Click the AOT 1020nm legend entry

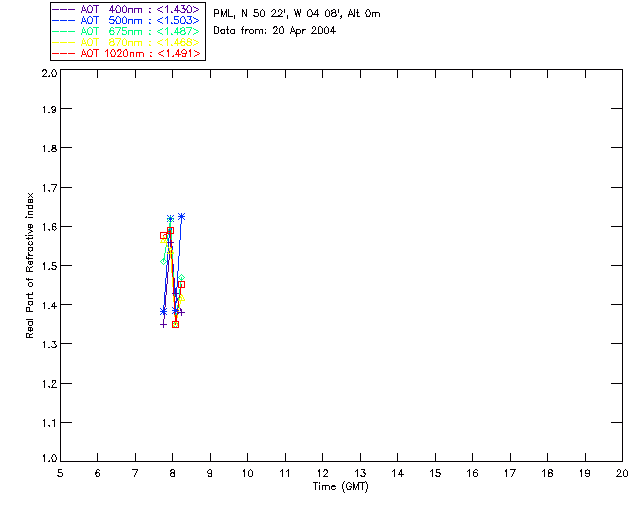tap(126, 53)
